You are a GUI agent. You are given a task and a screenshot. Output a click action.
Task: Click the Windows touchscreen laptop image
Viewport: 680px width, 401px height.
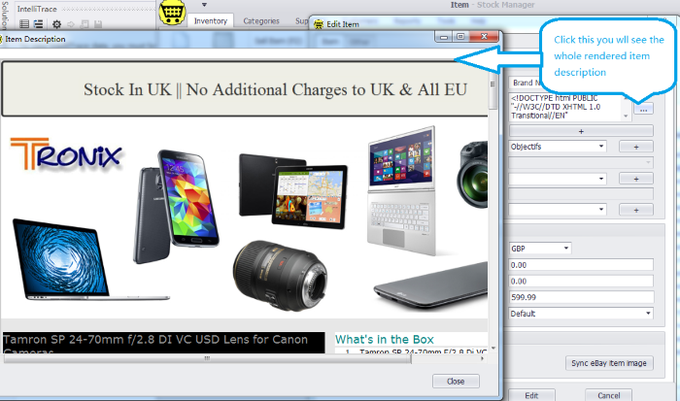click(402, 190)
